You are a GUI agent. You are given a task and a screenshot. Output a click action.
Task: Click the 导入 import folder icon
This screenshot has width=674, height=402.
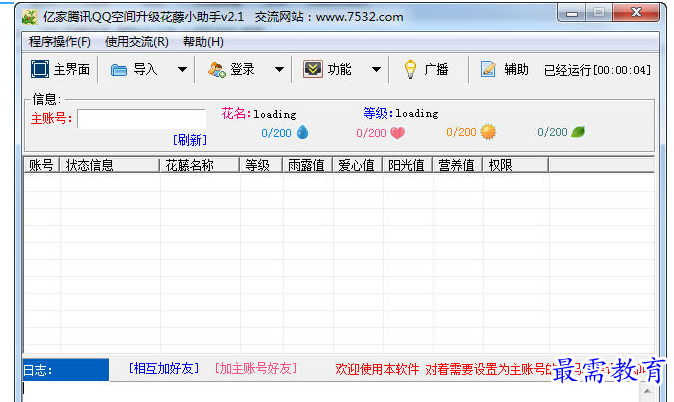click(119, 70)
